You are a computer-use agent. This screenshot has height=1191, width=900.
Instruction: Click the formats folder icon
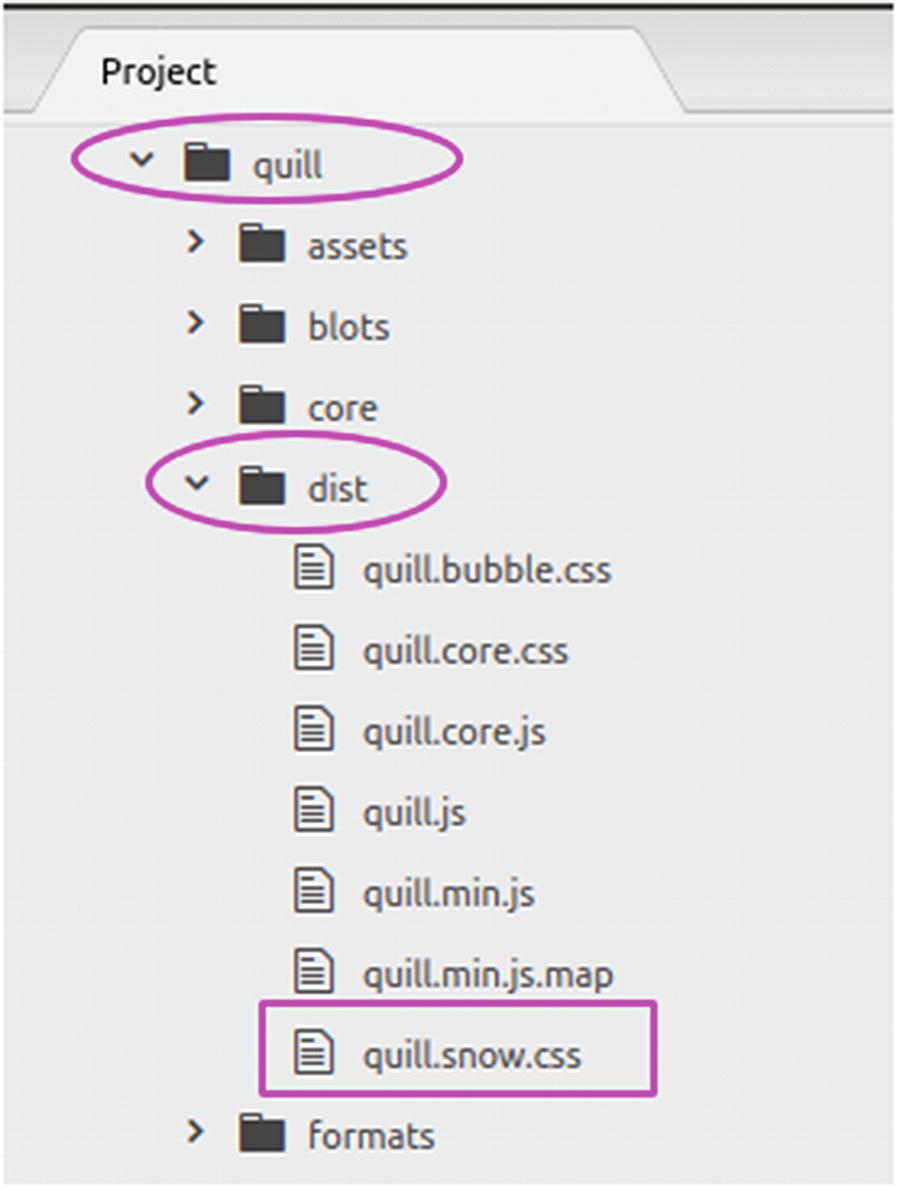263,1134
